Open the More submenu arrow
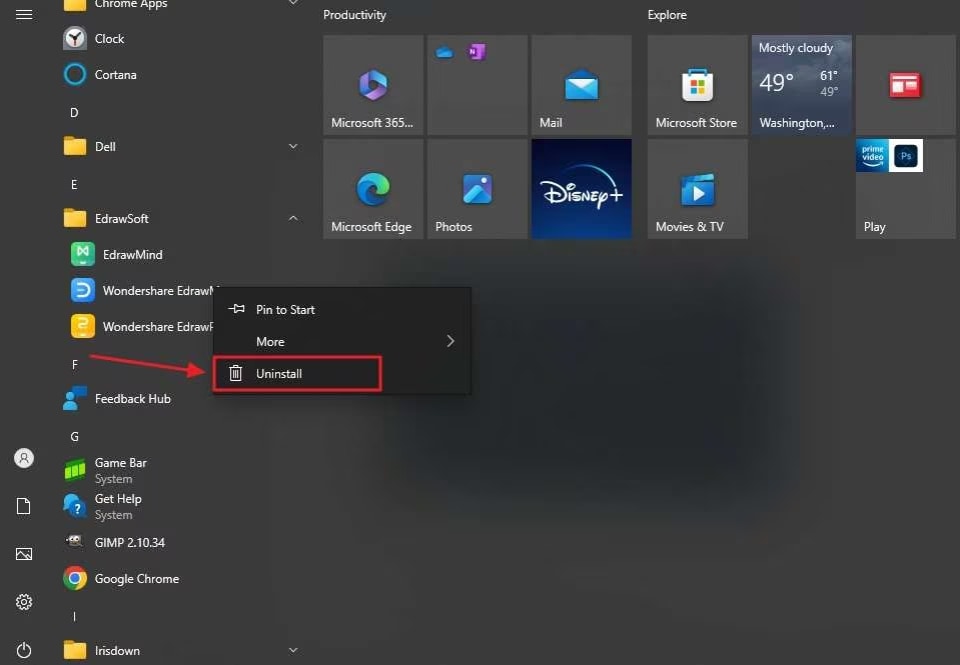 451,341
